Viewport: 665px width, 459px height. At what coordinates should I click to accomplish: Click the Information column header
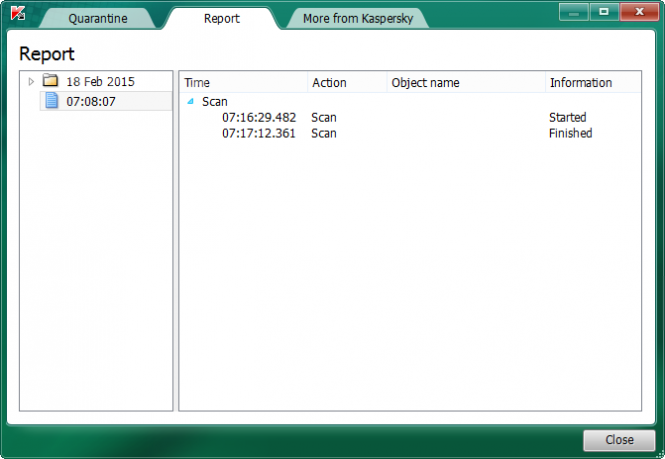(x=593, y=82)
